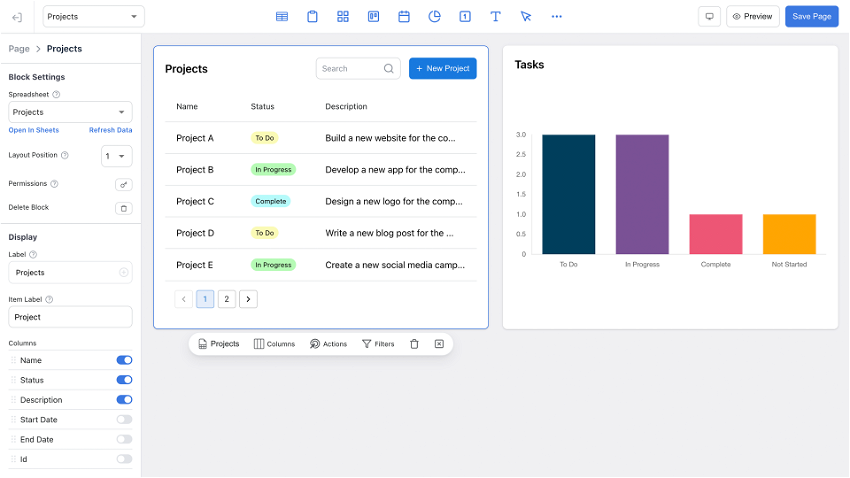Open the Projects page dropdown at top

click(93, 17)
